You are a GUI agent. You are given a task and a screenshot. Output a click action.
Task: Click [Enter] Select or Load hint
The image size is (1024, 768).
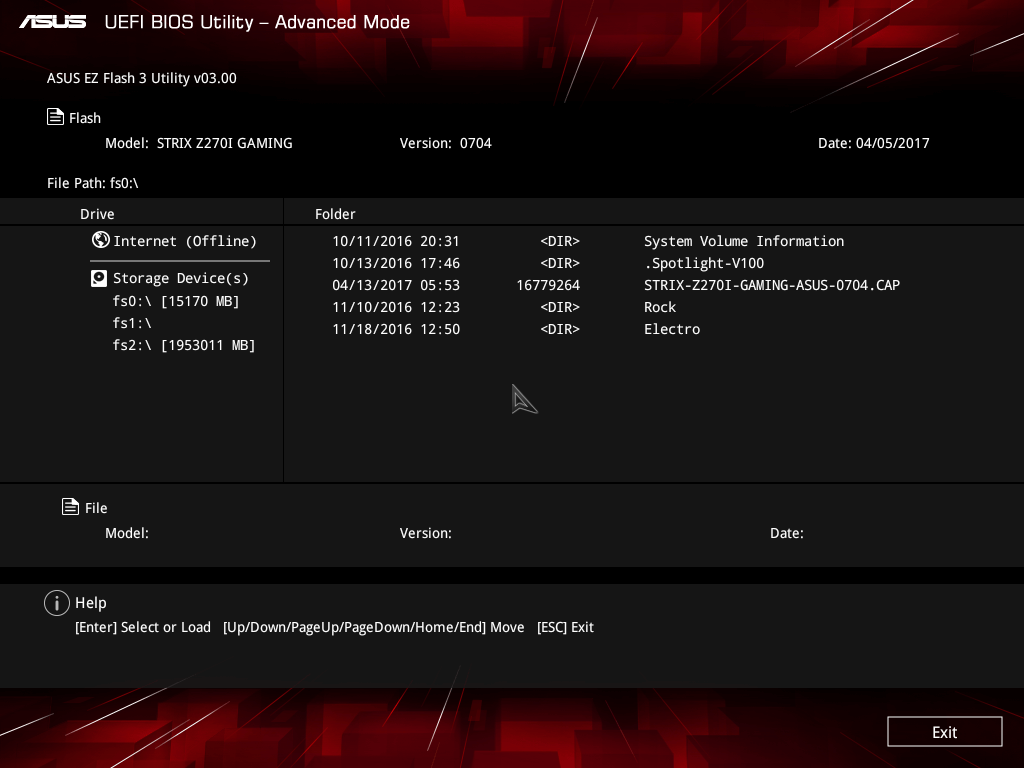[x=143, y=627]
